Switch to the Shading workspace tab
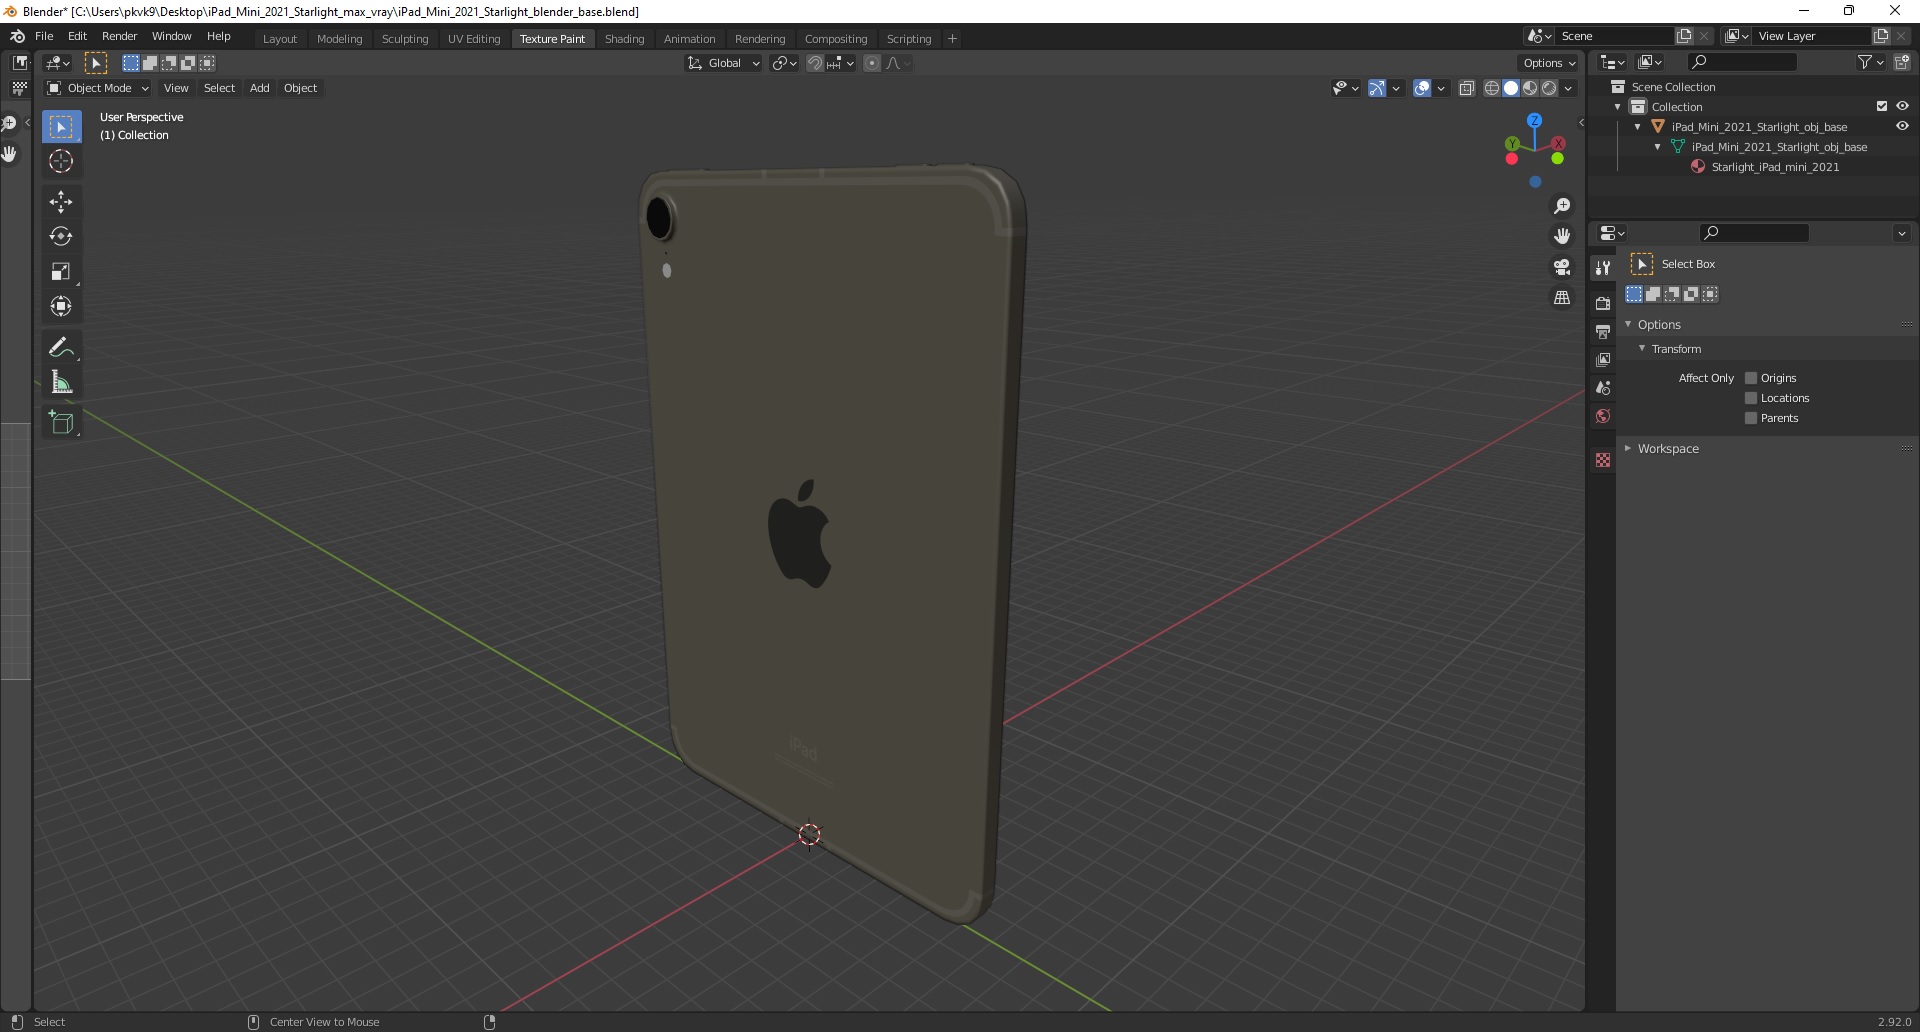This screenshot has height=1032, width=1920. pos(624,38)
